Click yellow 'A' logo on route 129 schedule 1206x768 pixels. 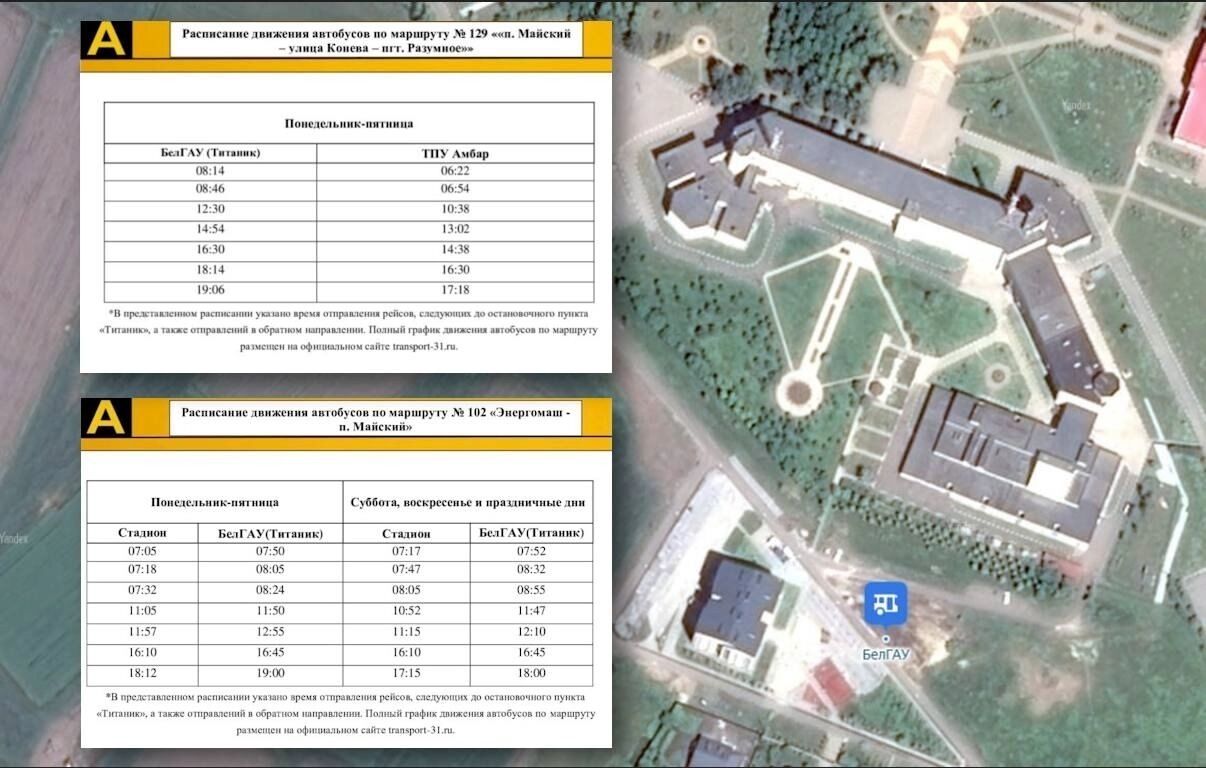(106, 41)
